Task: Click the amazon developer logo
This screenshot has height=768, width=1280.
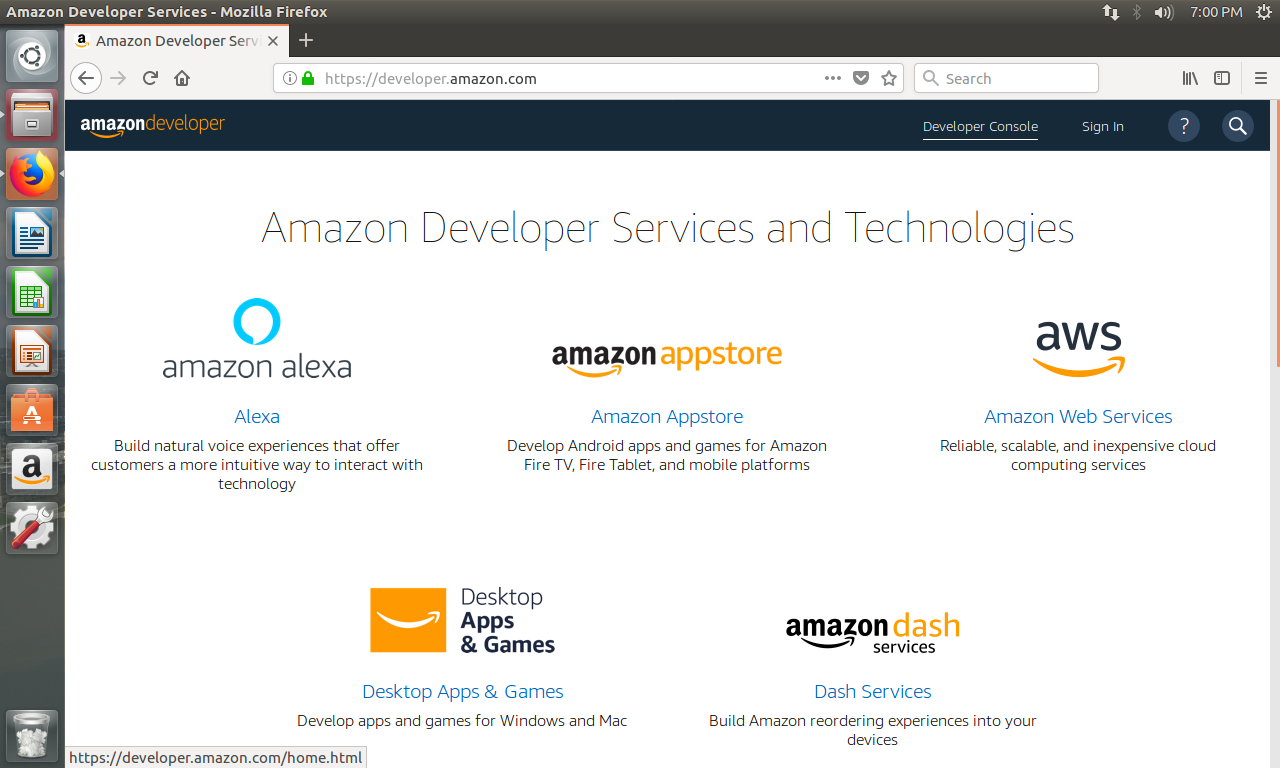Action: [153, 126]
